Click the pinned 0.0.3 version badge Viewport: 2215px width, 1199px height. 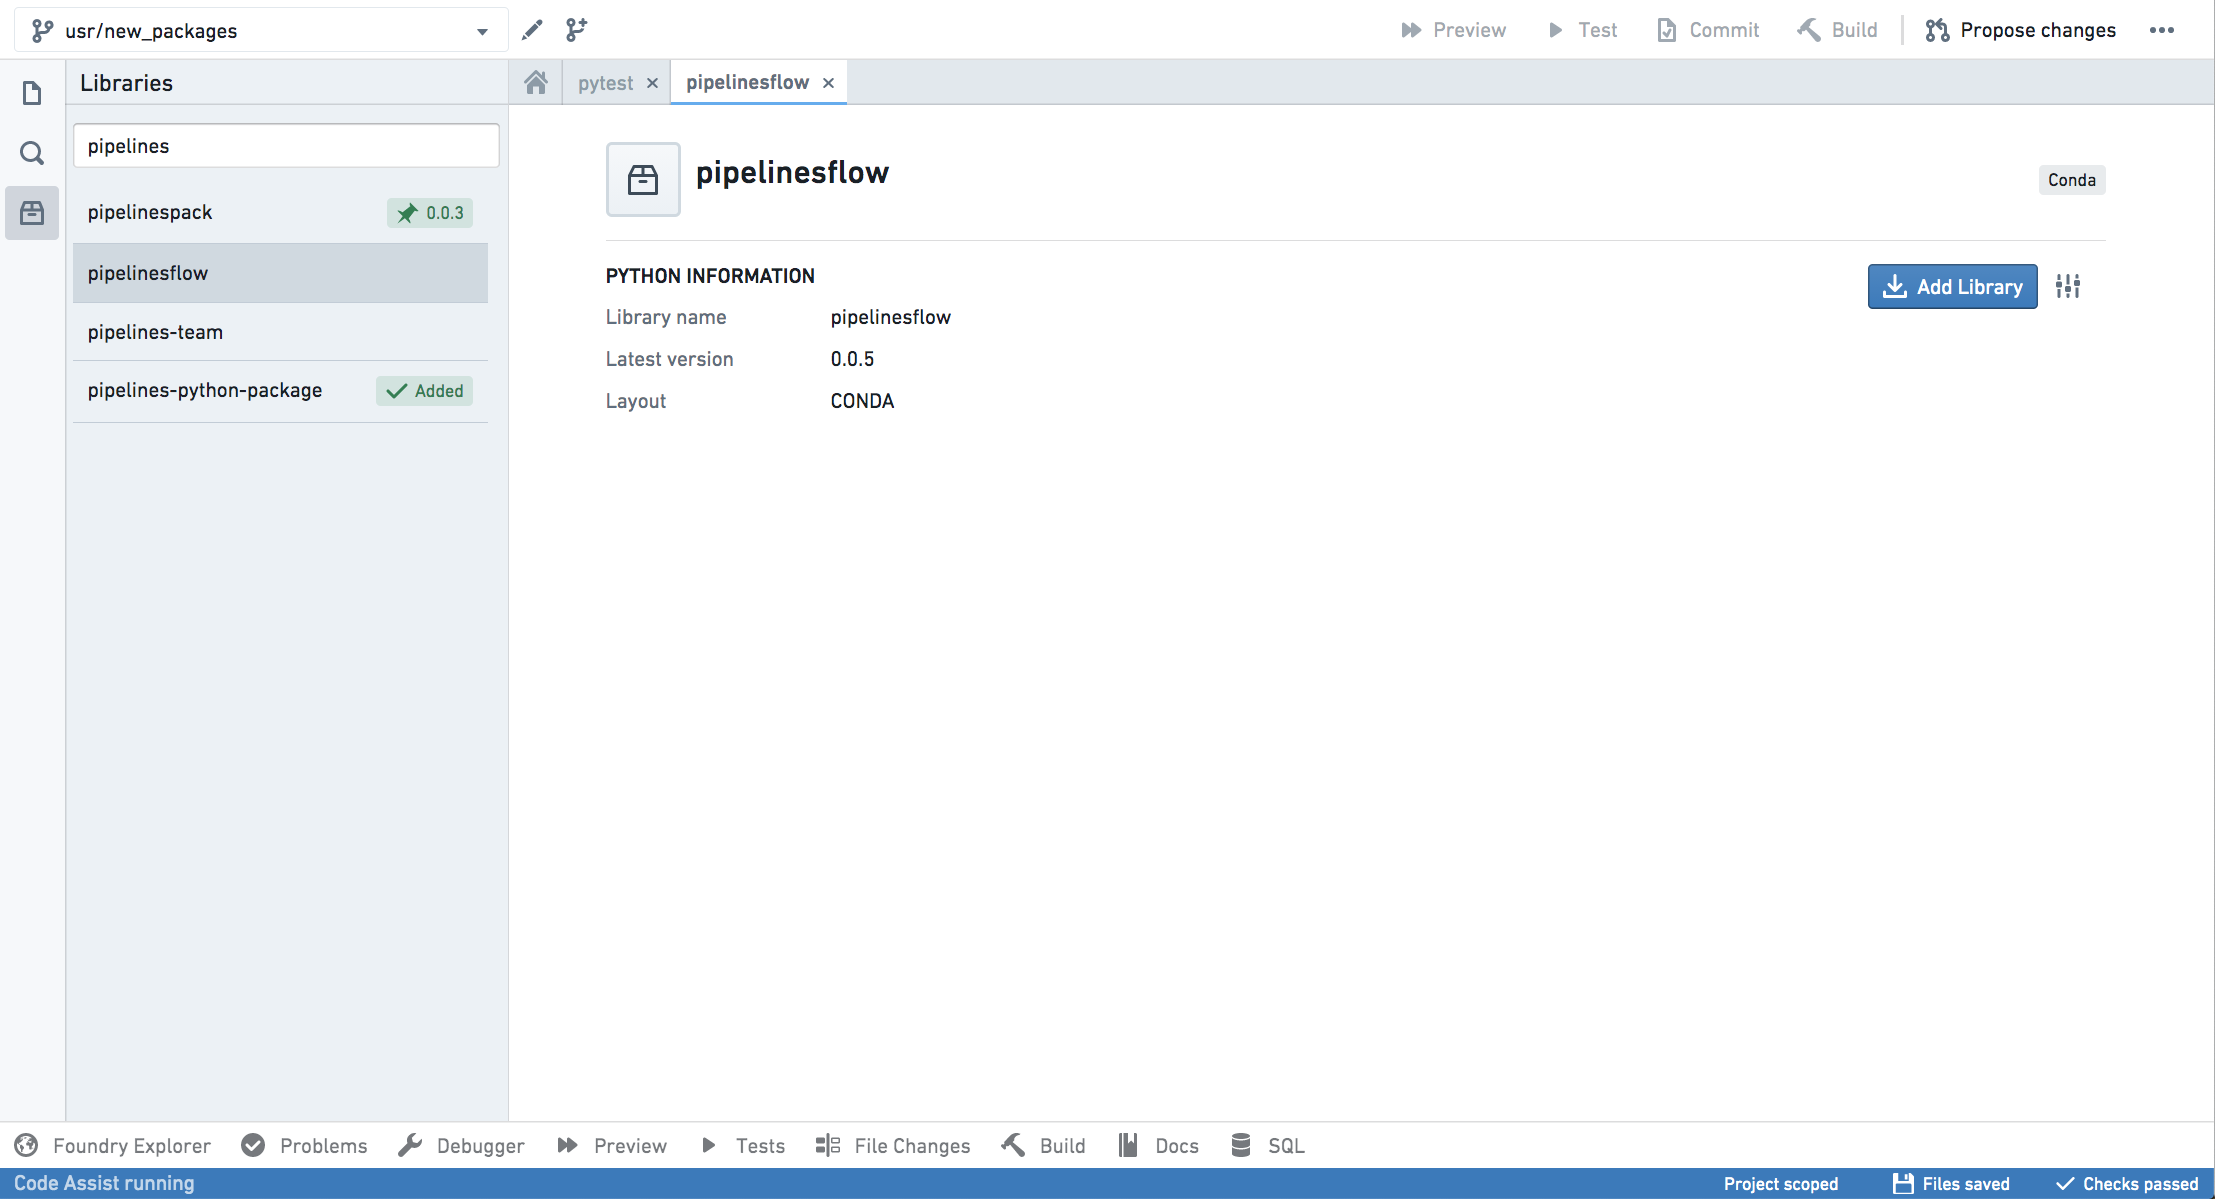click(x=430, y=213)
